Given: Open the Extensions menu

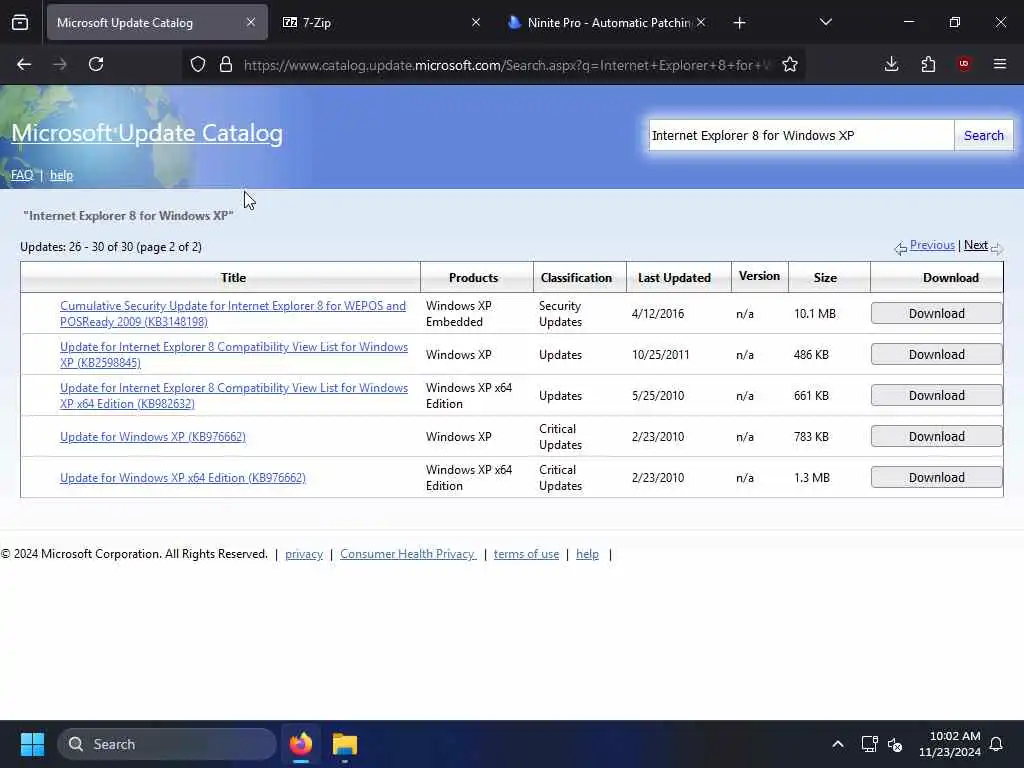Looking at the screenshot, I should point(928,64).
